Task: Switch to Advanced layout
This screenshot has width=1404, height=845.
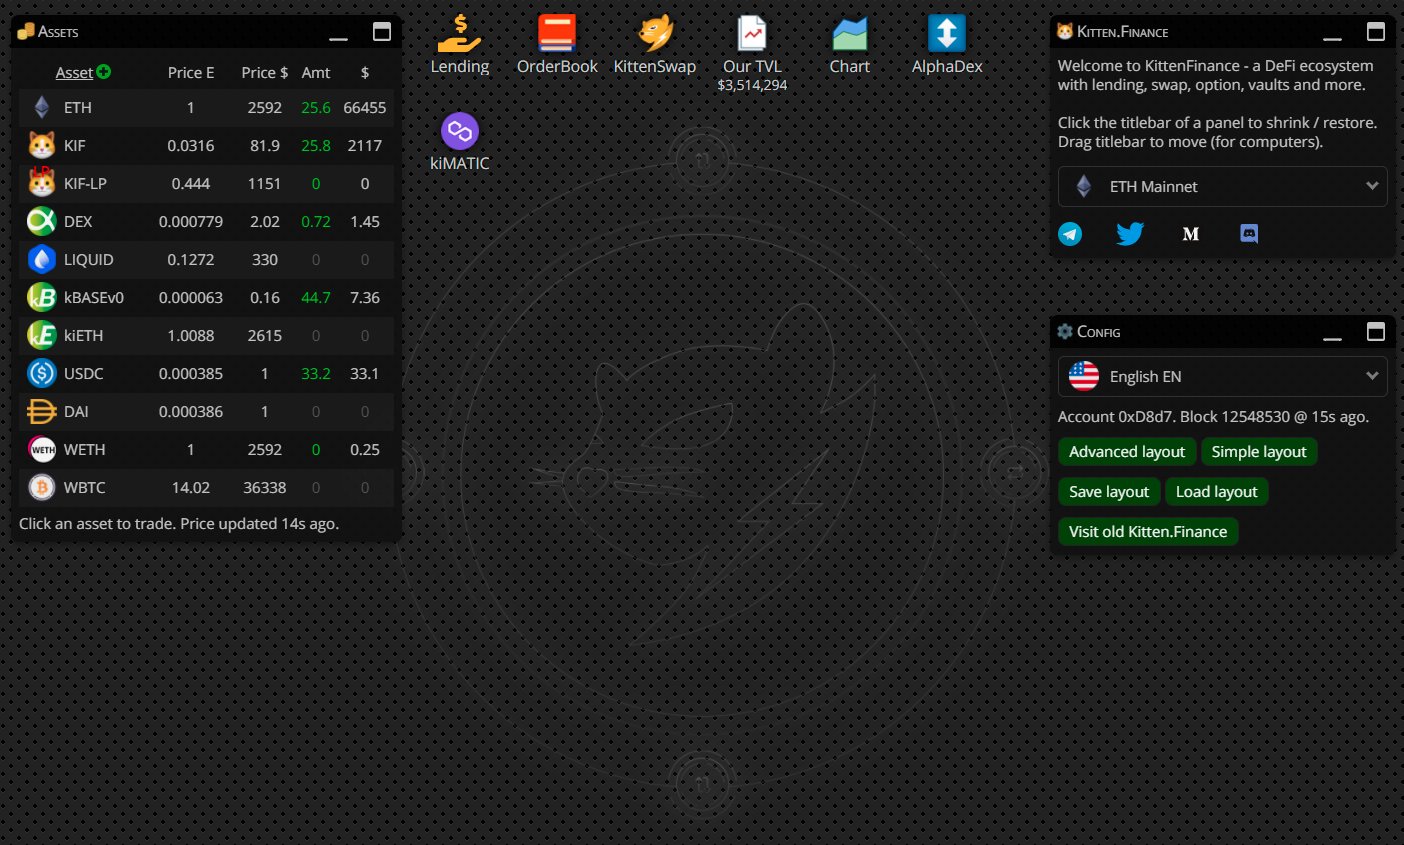Action: pyautogui.click(x=1127, y=452)
